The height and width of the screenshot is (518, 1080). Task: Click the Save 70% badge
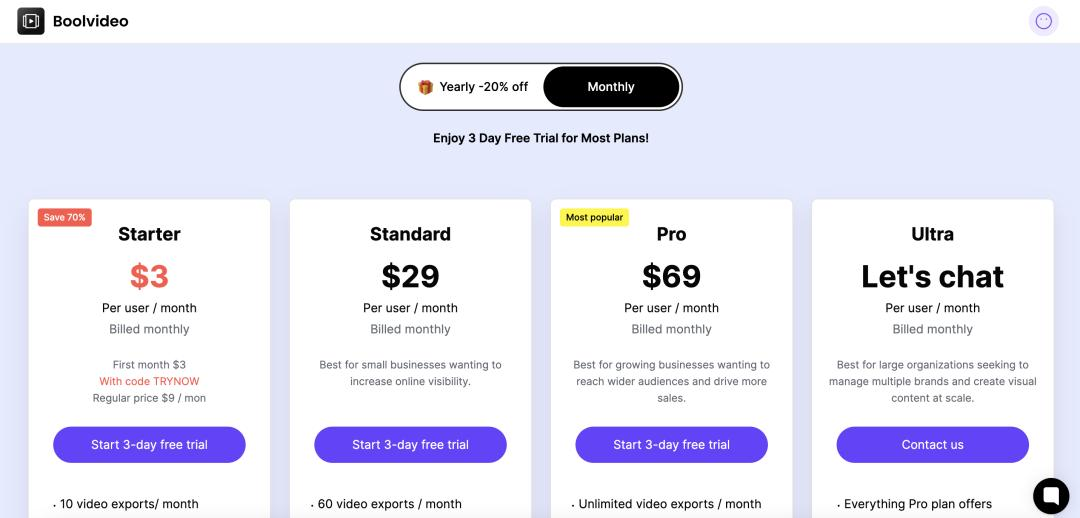(x=65, y=217)
